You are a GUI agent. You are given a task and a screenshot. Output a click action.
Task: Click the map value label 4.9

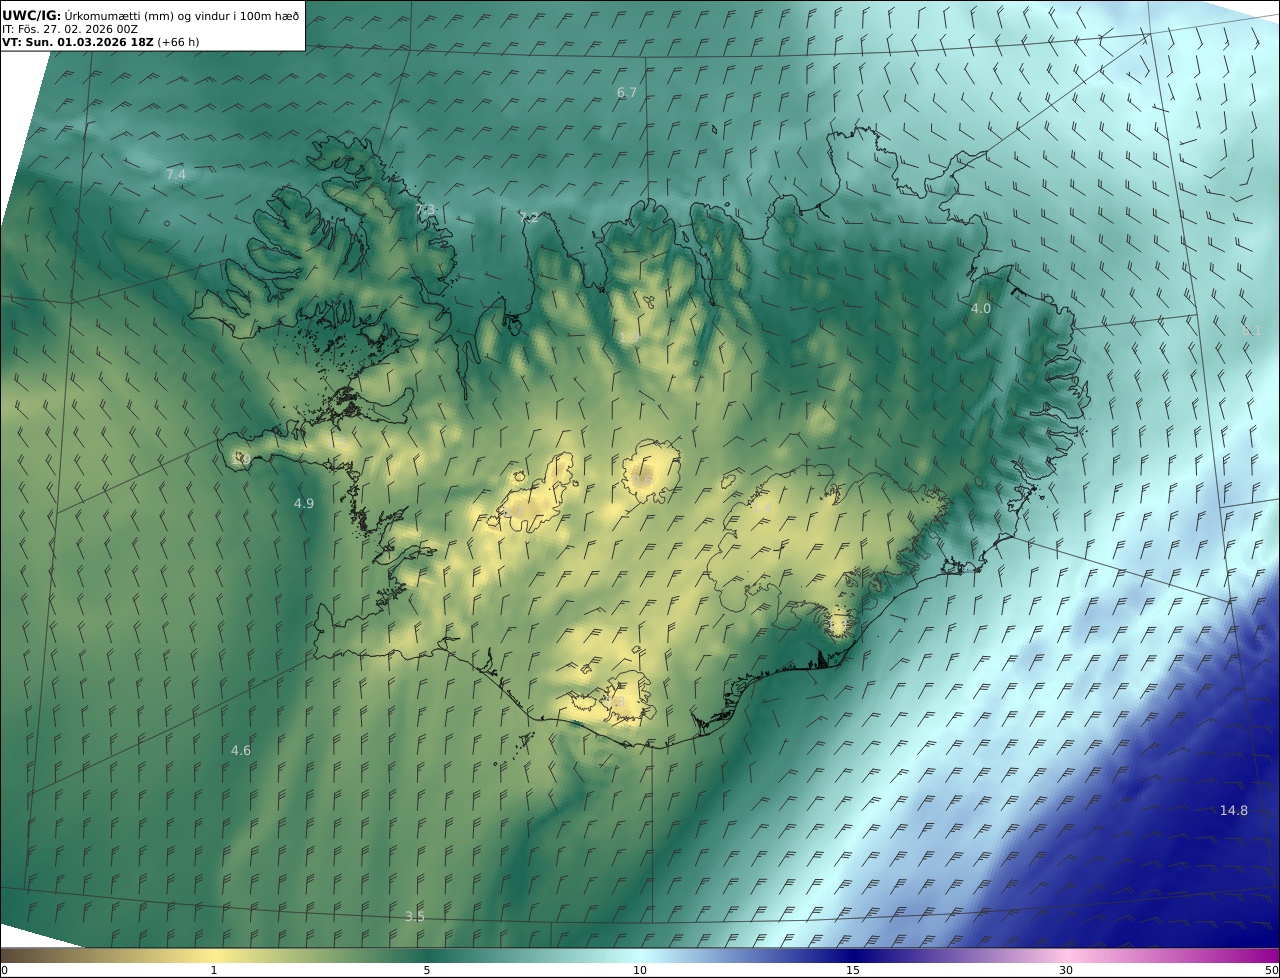tap(304, 503)
